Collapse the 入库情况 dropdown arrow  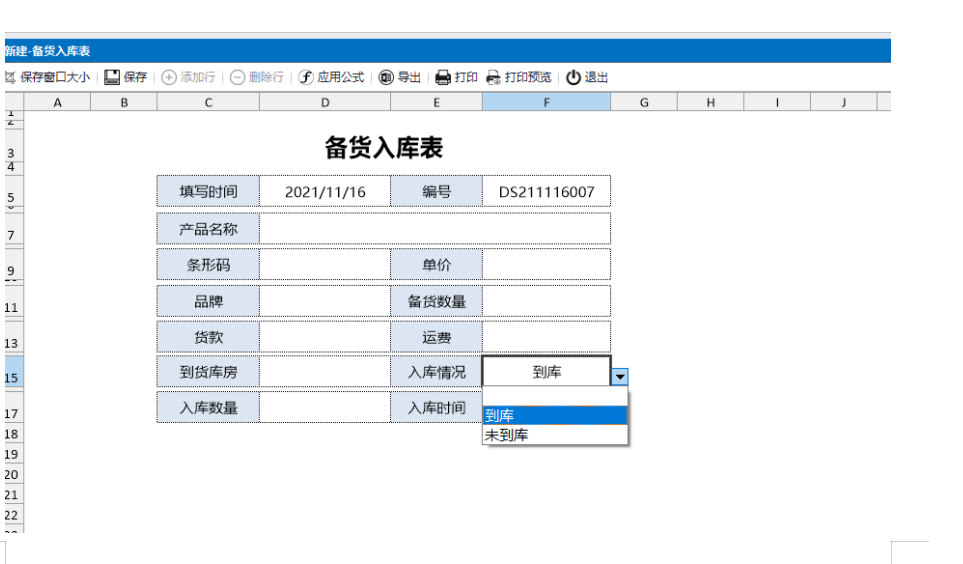pyautogui.click(x=620, y=376)
